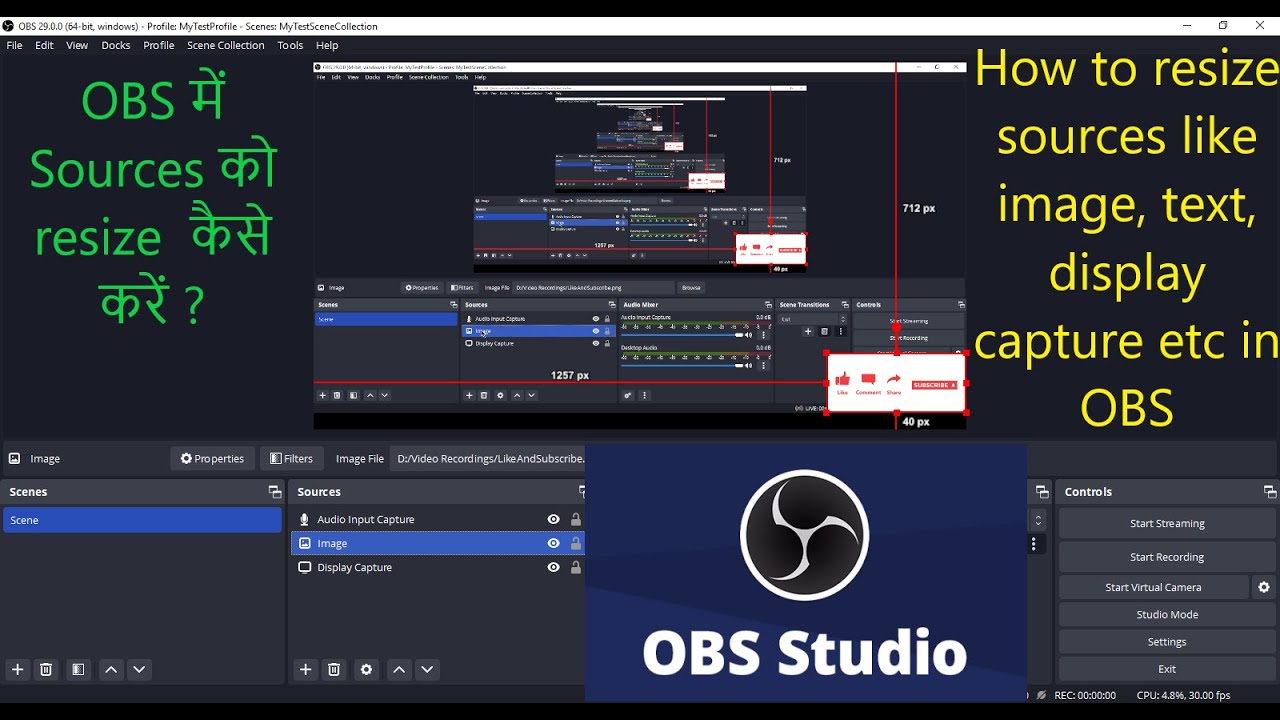The image size is (1280, 720).
Task: Pop out the dock left of Controls
Action: click(1041, 492)
